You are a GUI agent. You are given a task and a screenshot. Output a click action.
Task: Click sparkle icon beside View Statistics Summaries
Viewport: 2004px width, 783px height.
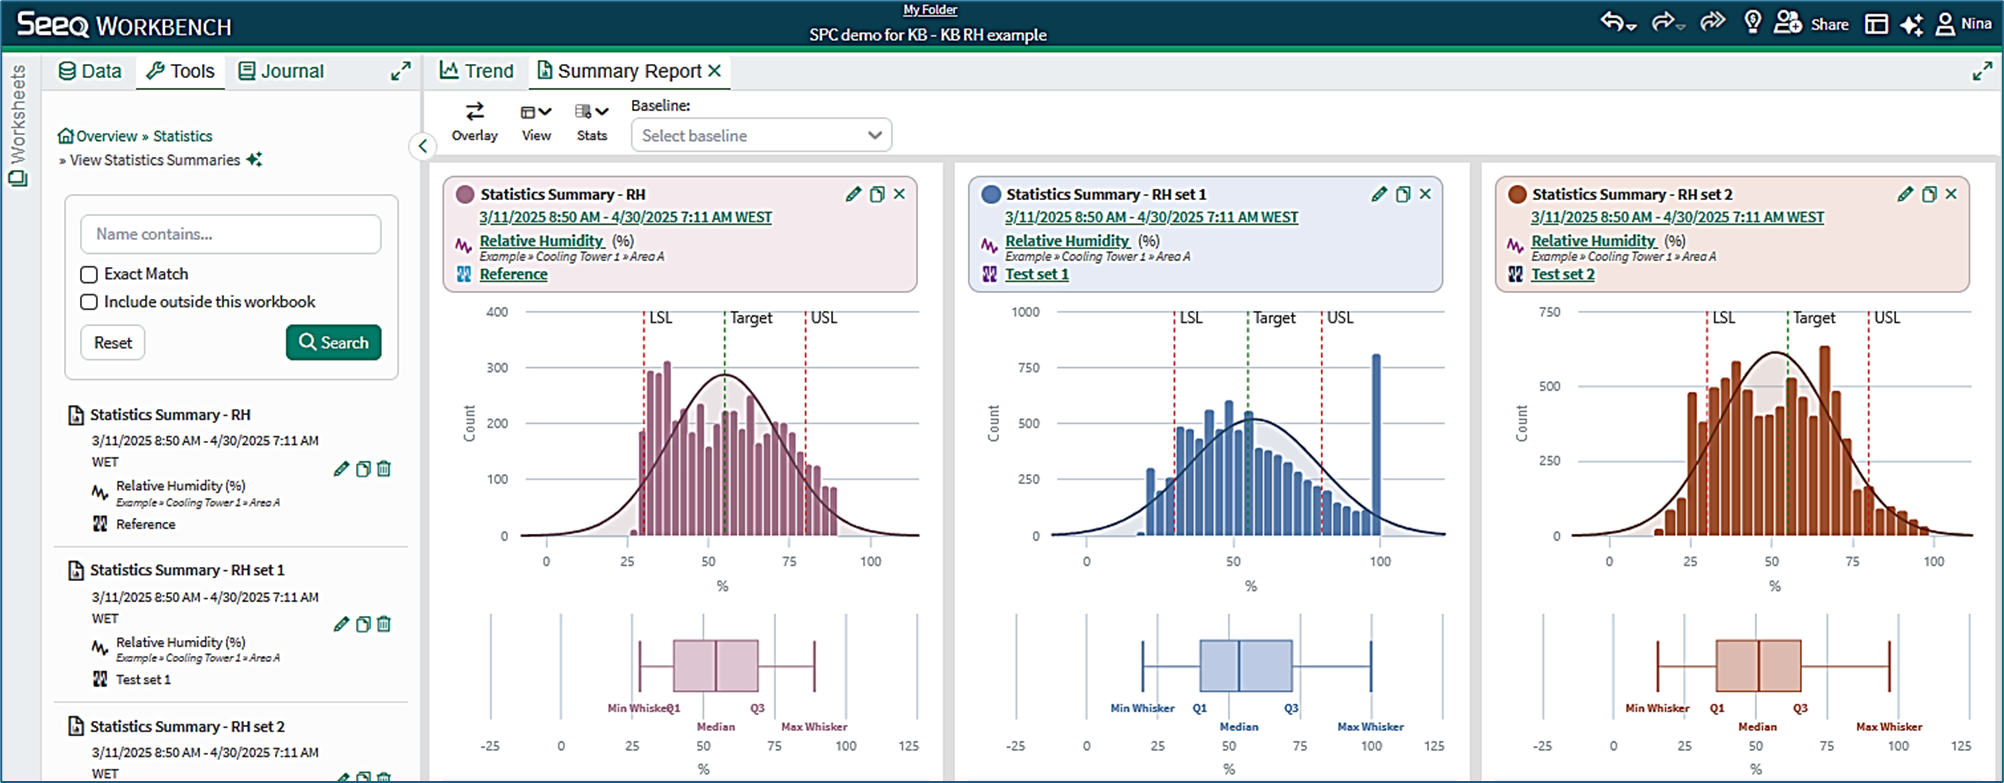255,159
